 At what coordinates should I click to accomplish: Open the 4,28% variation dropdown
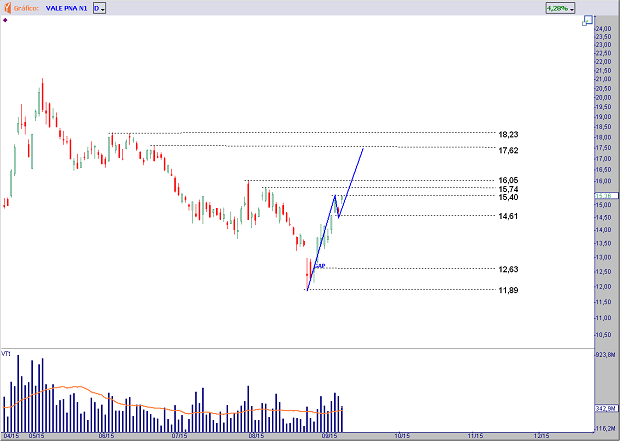(x=559, y=8)
